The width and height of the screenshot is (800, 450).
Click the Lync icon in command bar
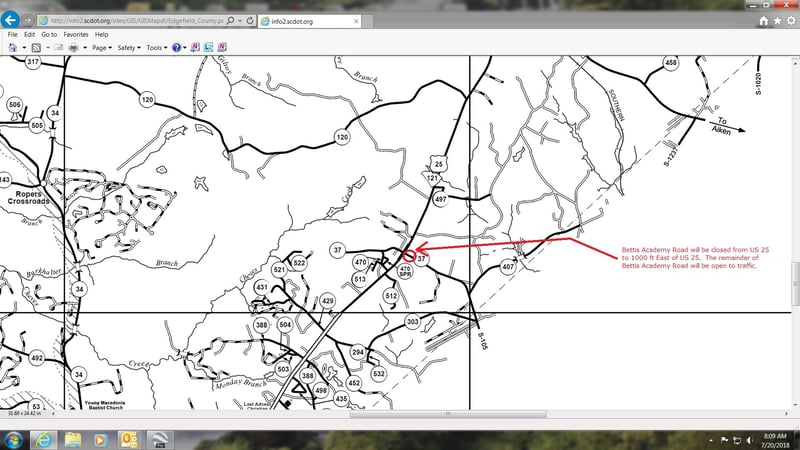[208, 47]
